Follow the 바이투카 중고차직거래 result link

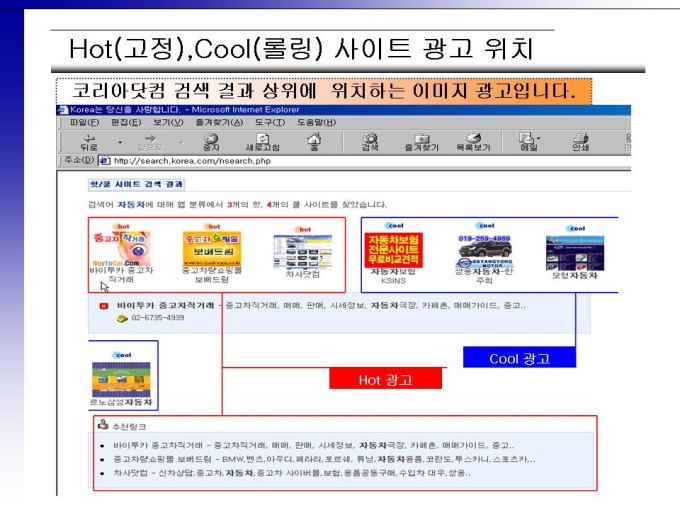[165, 305]
